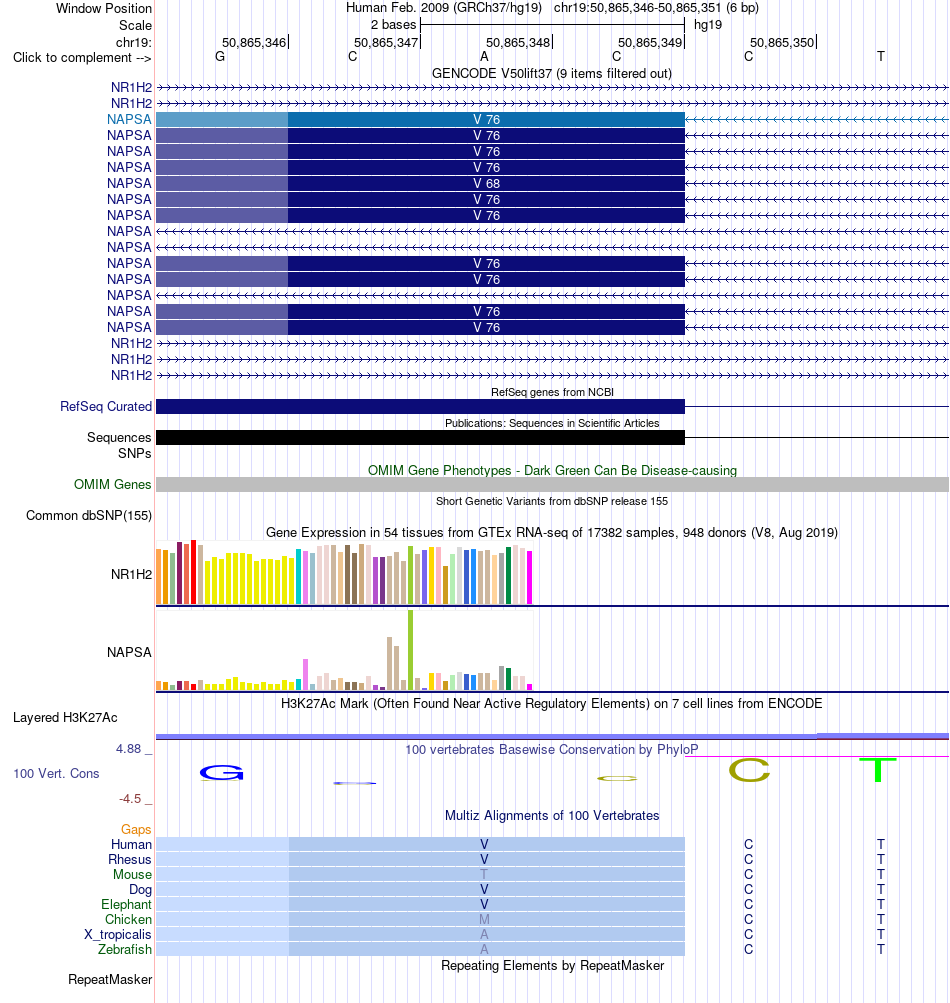The height and width of the screenshot is (1003, 950).
Task: Select the Rhesus alignment row label
Action: (x=130, y=859)
